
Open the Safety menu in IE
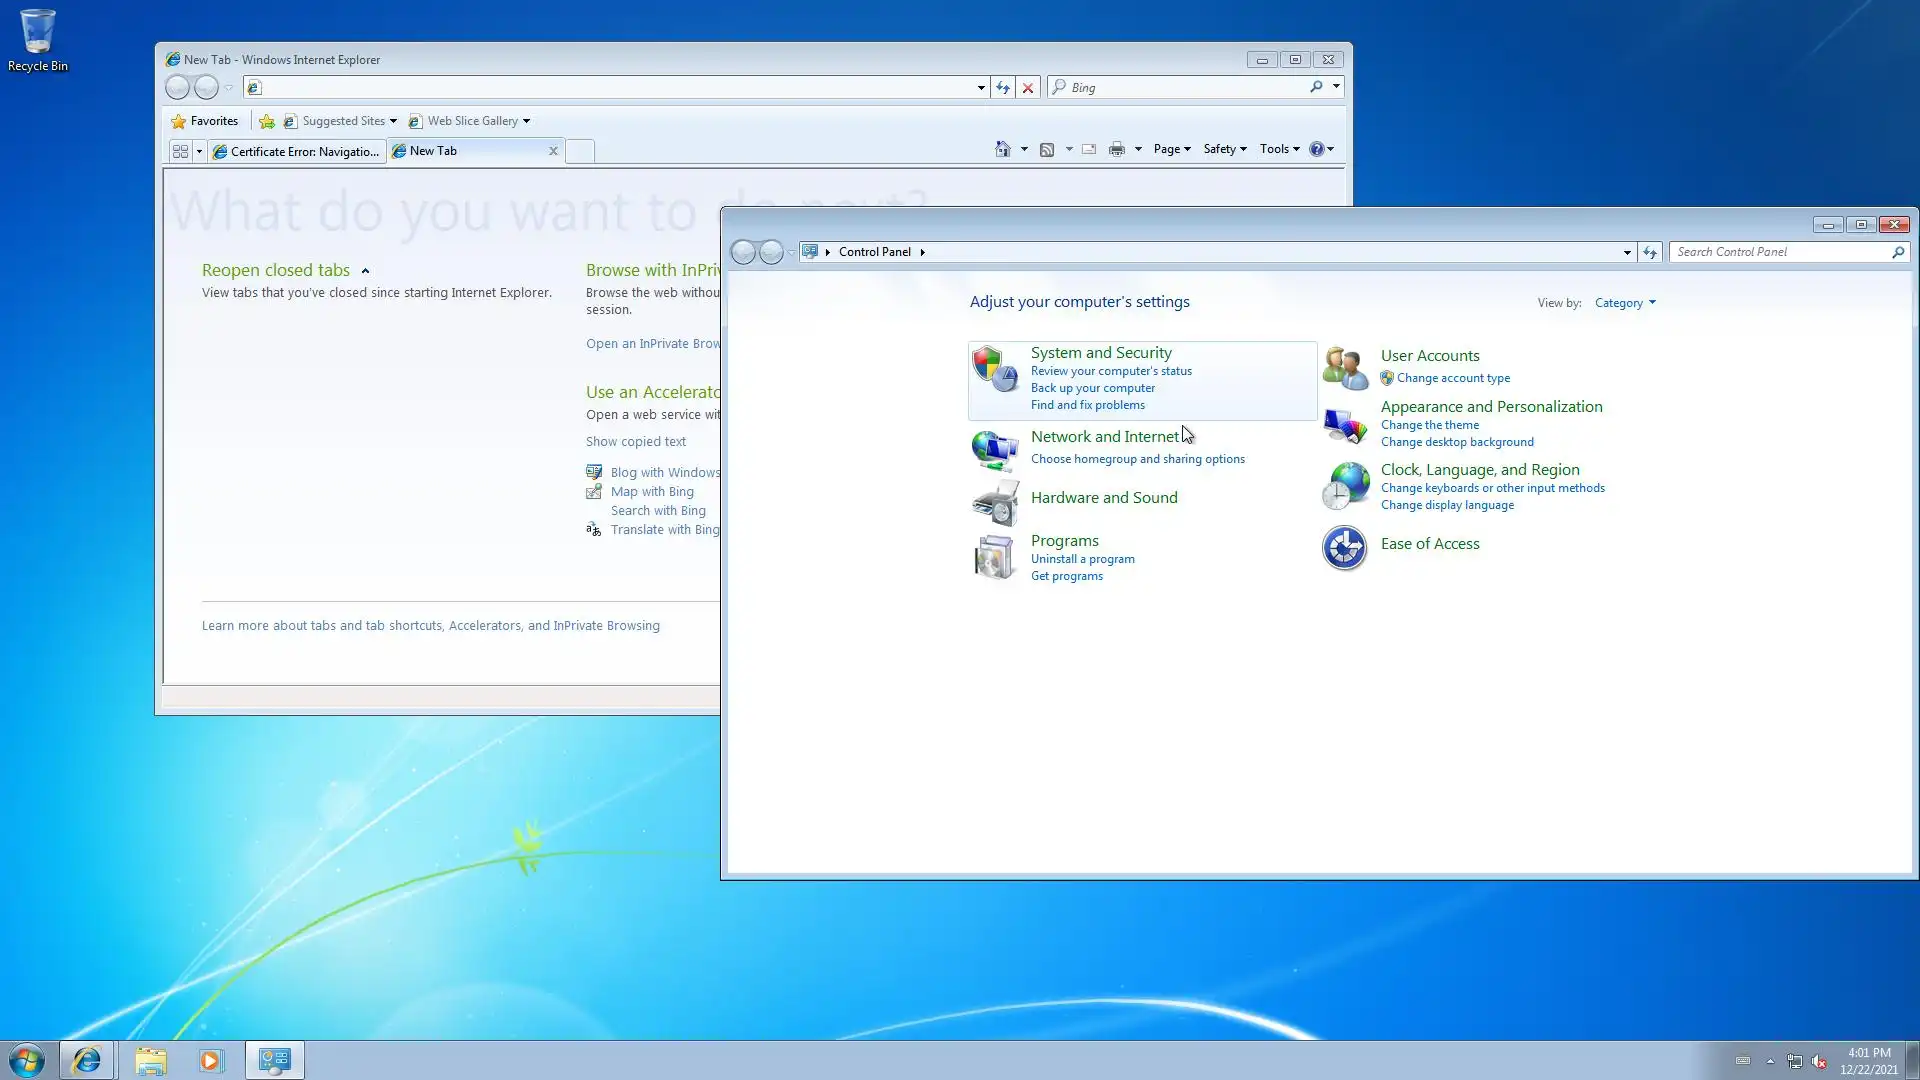pos(1224,149)
